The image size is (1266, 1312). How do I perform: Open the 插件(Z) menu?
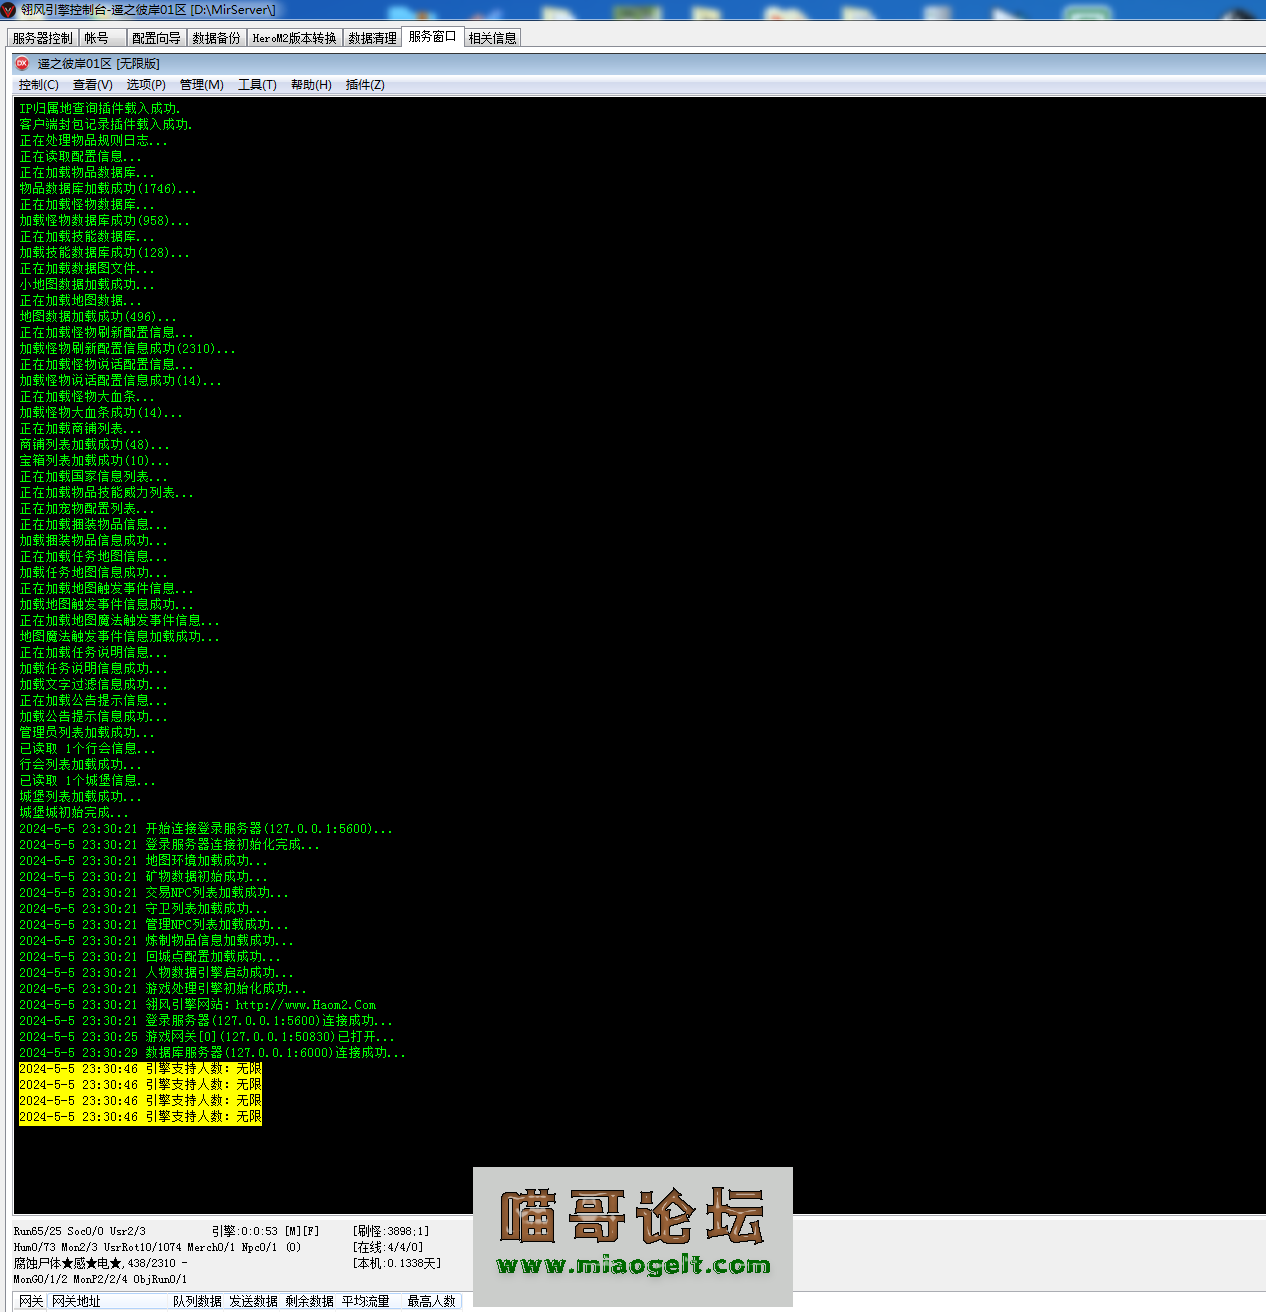365,85
